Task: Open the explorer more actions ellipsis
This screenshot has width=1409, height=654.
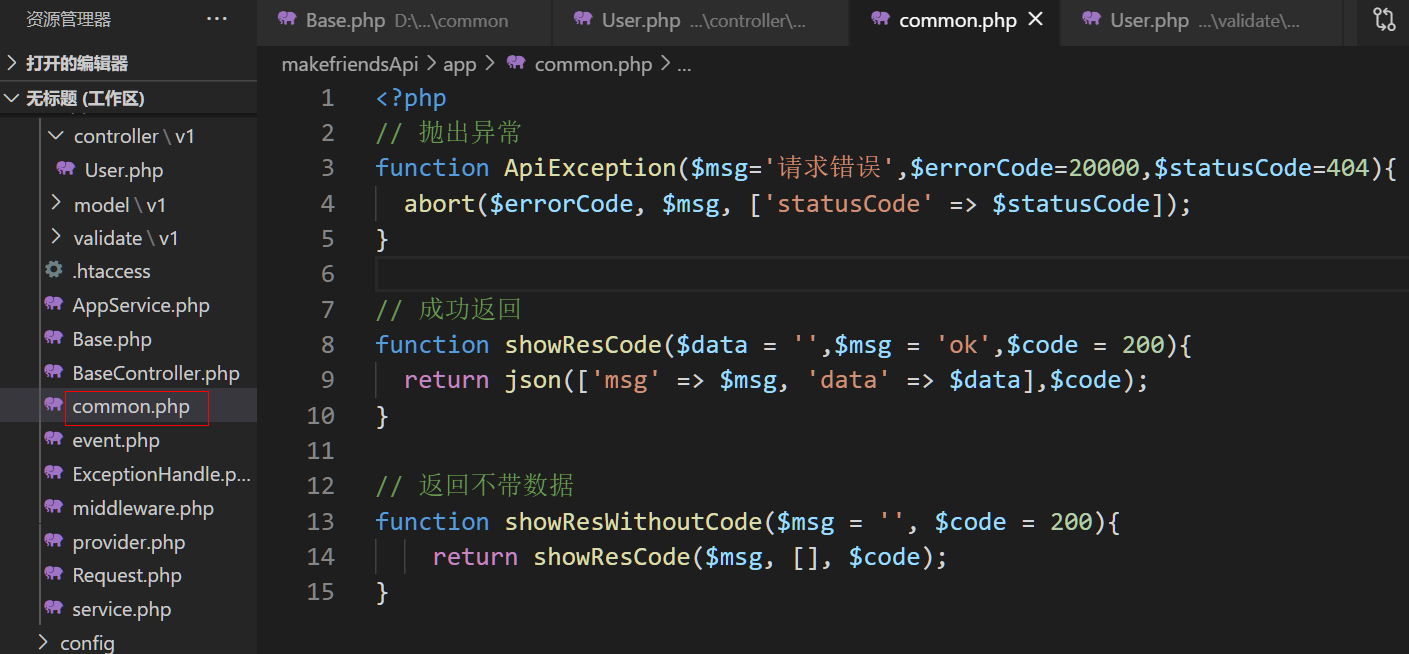Action: [216, 19]
